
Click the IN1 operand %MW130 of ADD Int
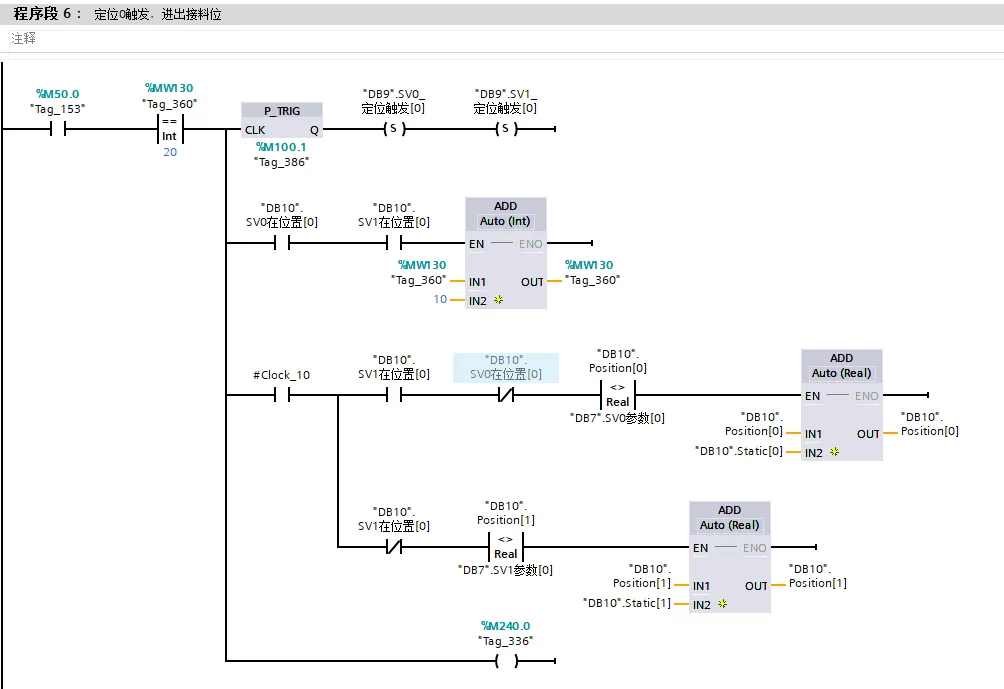(421, 273)
